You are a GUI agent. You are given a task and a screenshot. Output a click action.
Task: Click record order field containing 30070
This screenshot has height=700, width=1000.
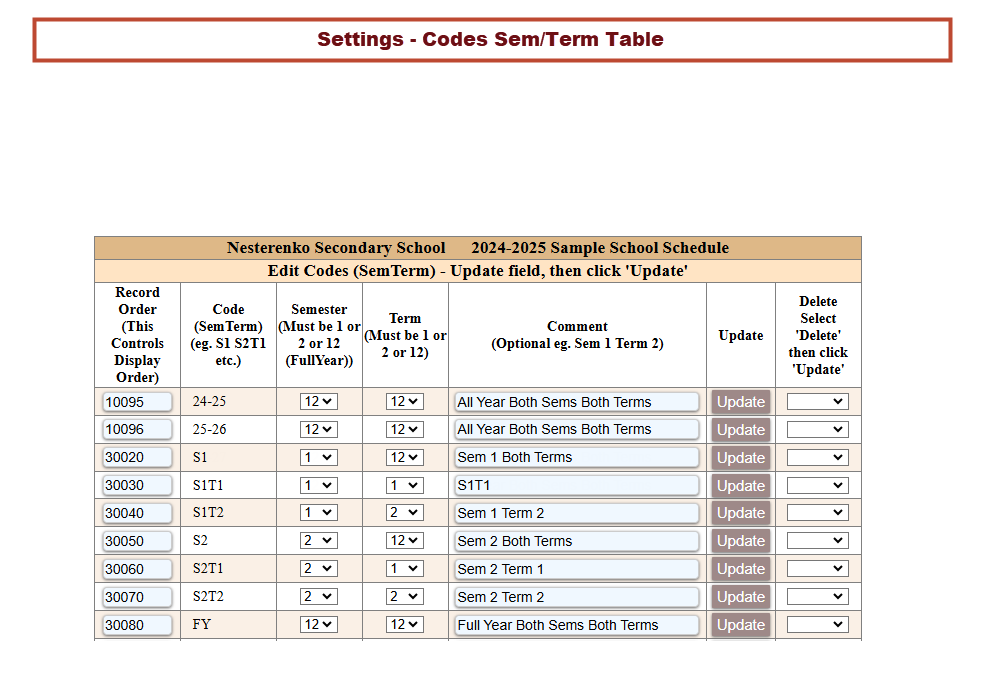[137, 597]
